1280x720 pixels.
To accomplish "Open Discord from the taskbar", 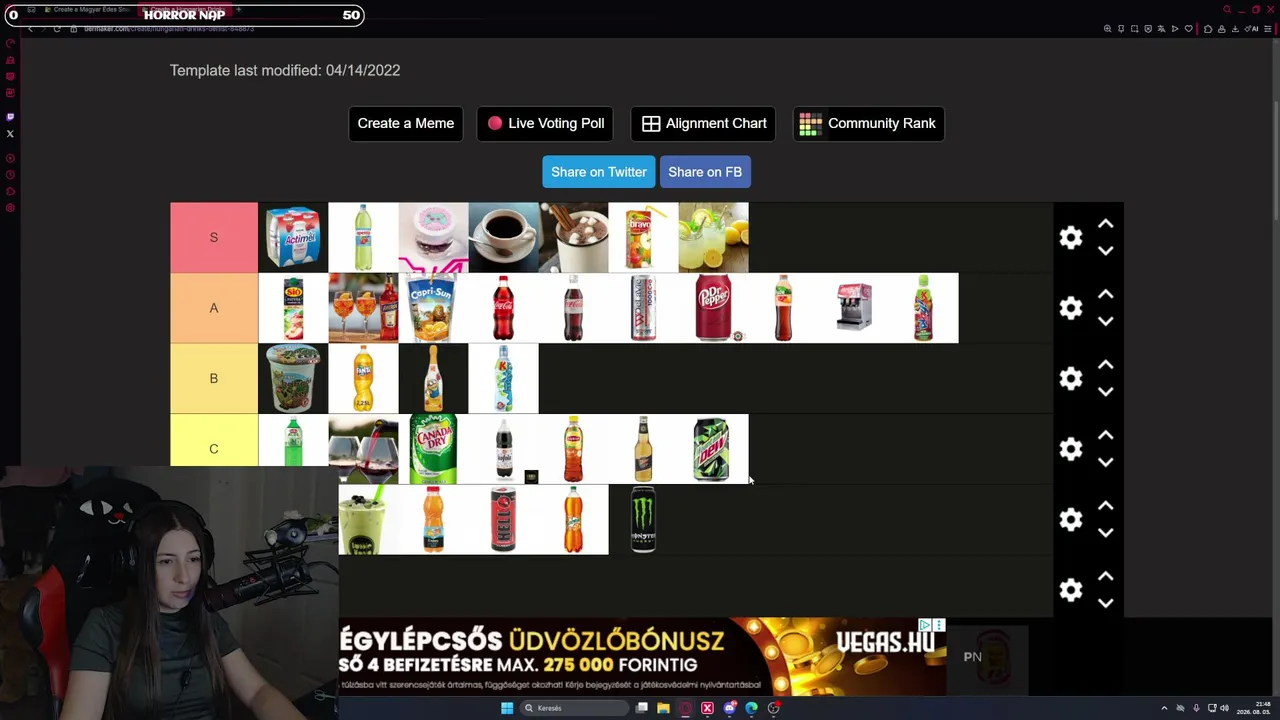I will point(730,708).
